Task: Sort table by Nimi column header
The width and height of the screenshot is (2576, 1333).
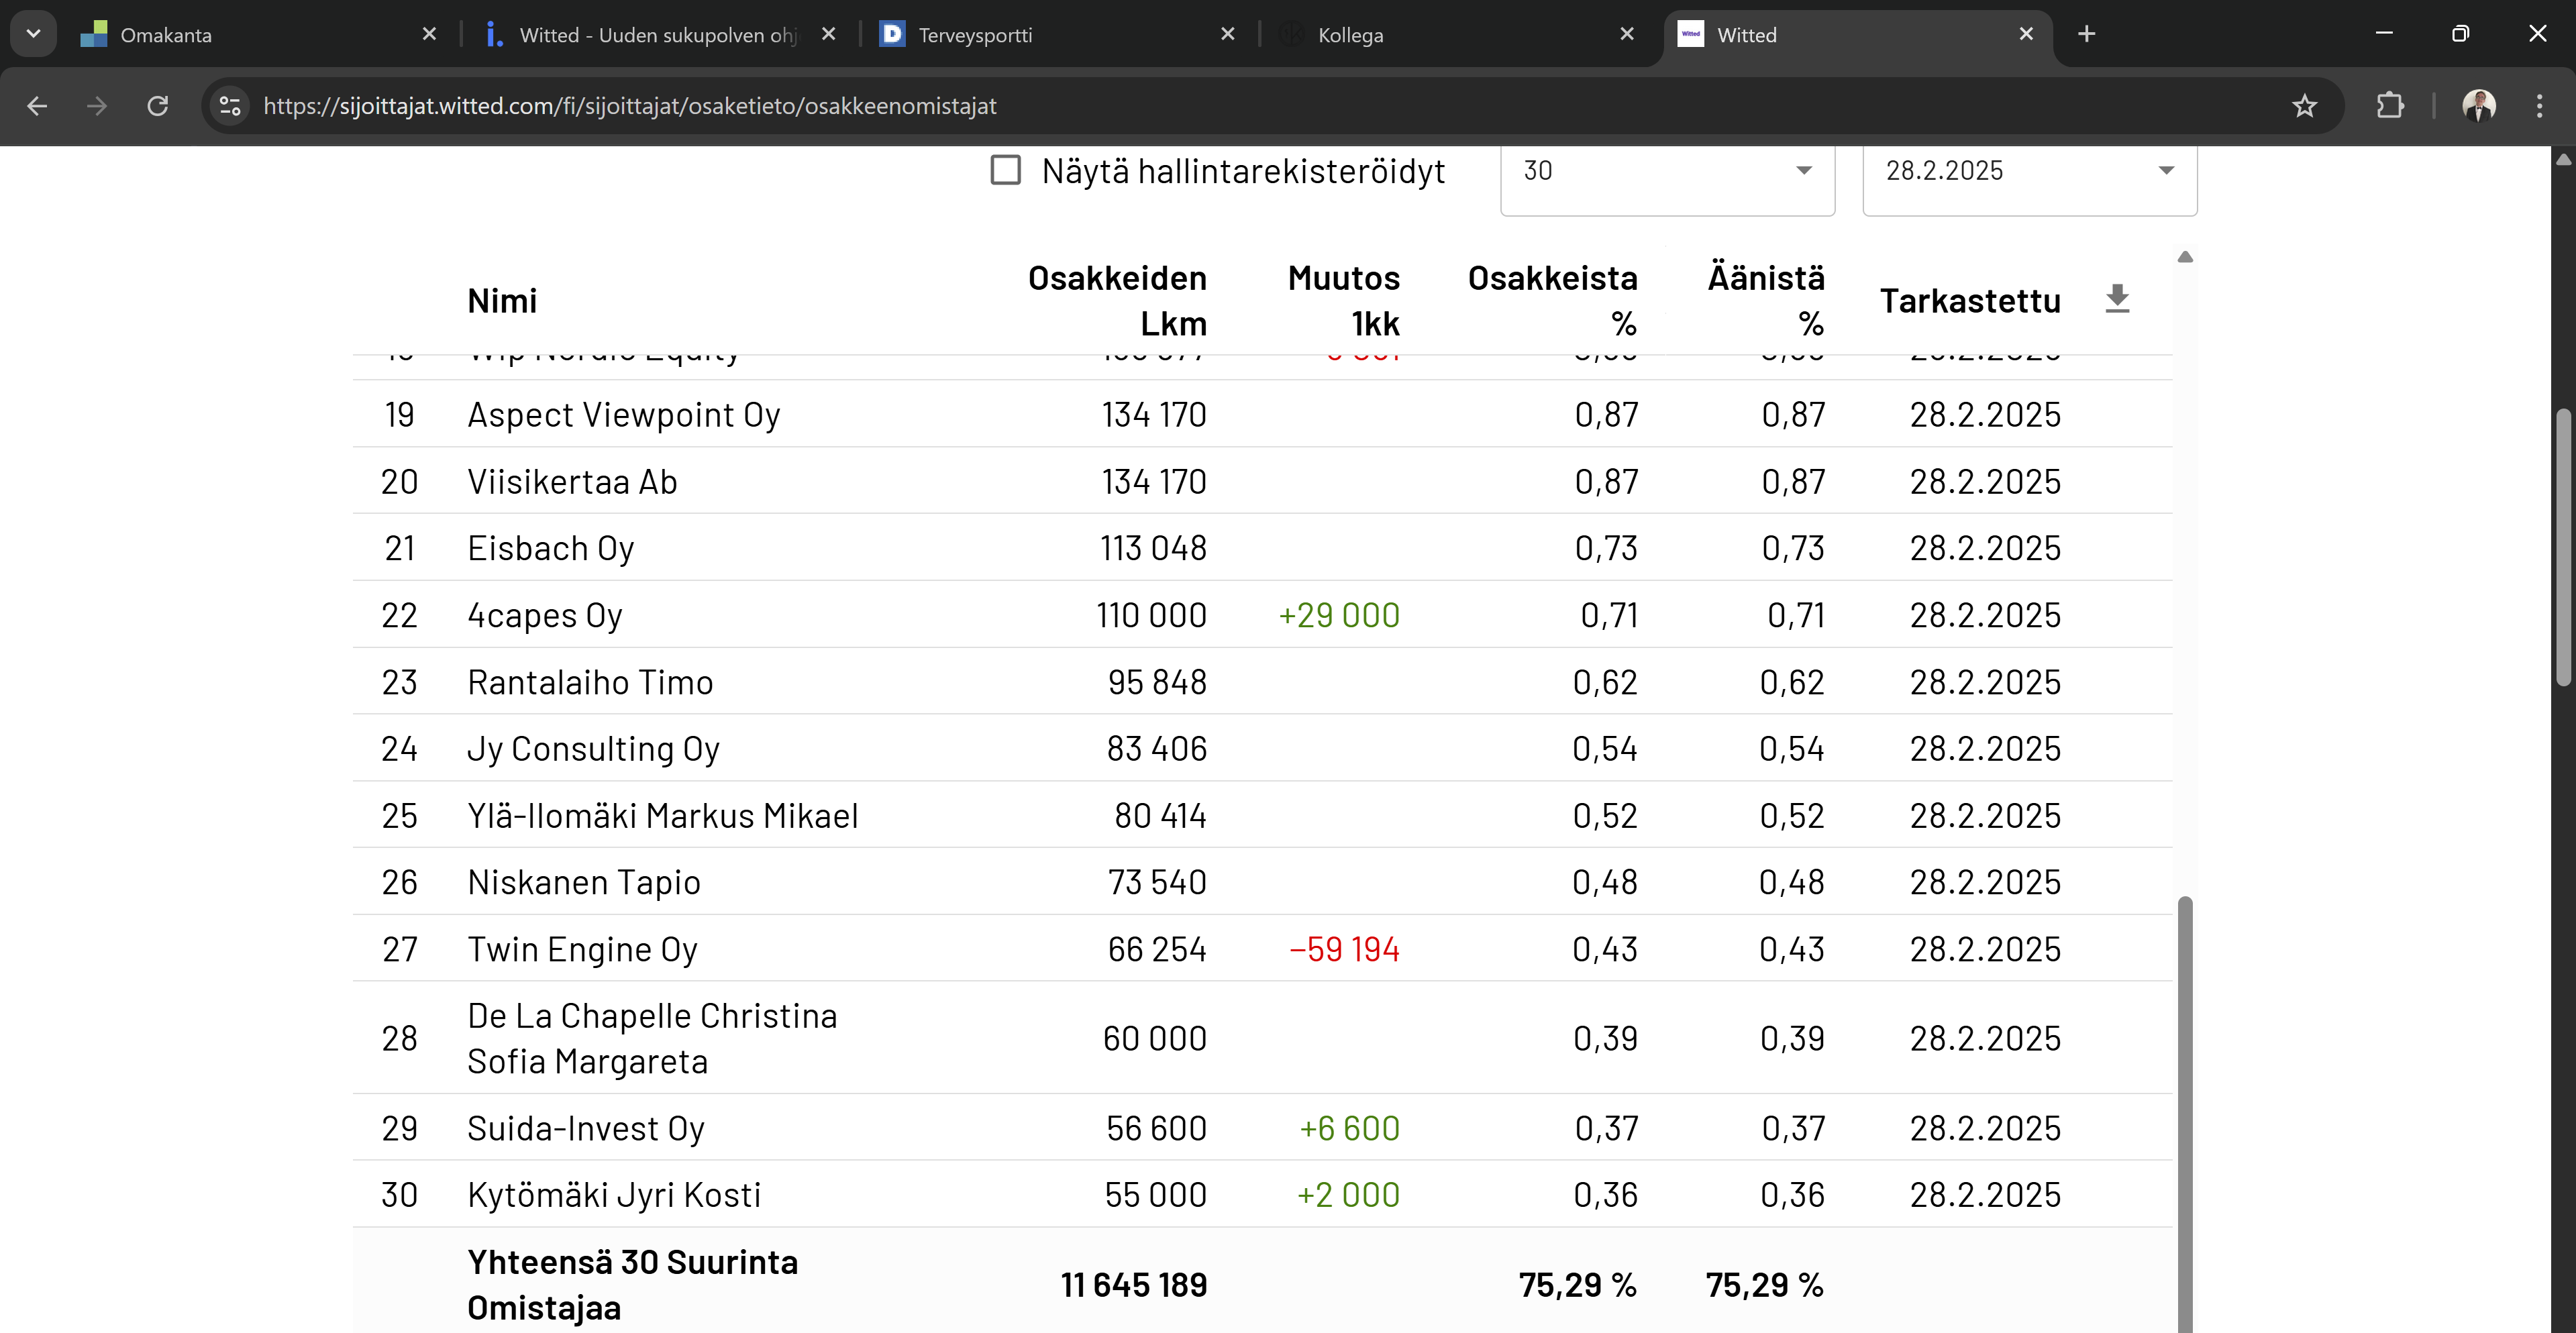Action: pyautogui.click(x=502, y=301)
